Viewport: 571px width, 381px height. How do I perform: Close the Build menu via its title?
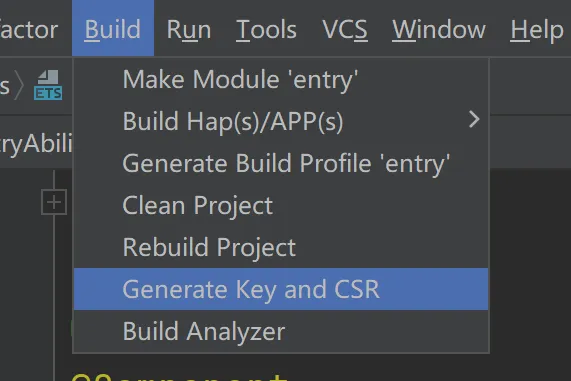[x=113, y=28]
